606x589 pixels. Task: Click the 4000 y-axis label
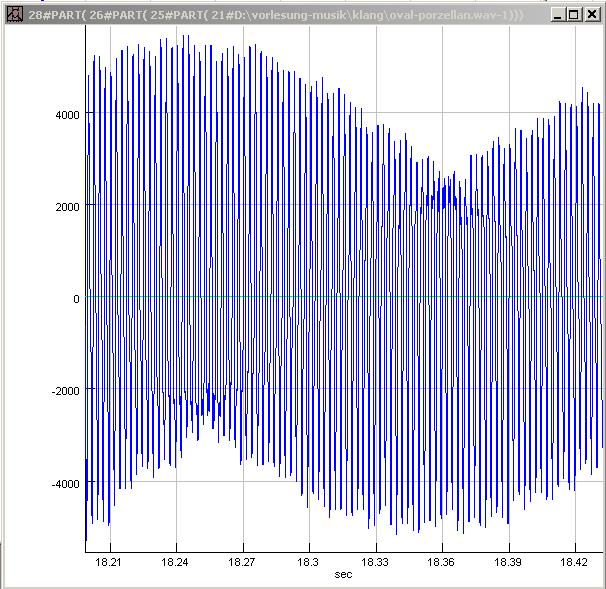pos(67,115)
